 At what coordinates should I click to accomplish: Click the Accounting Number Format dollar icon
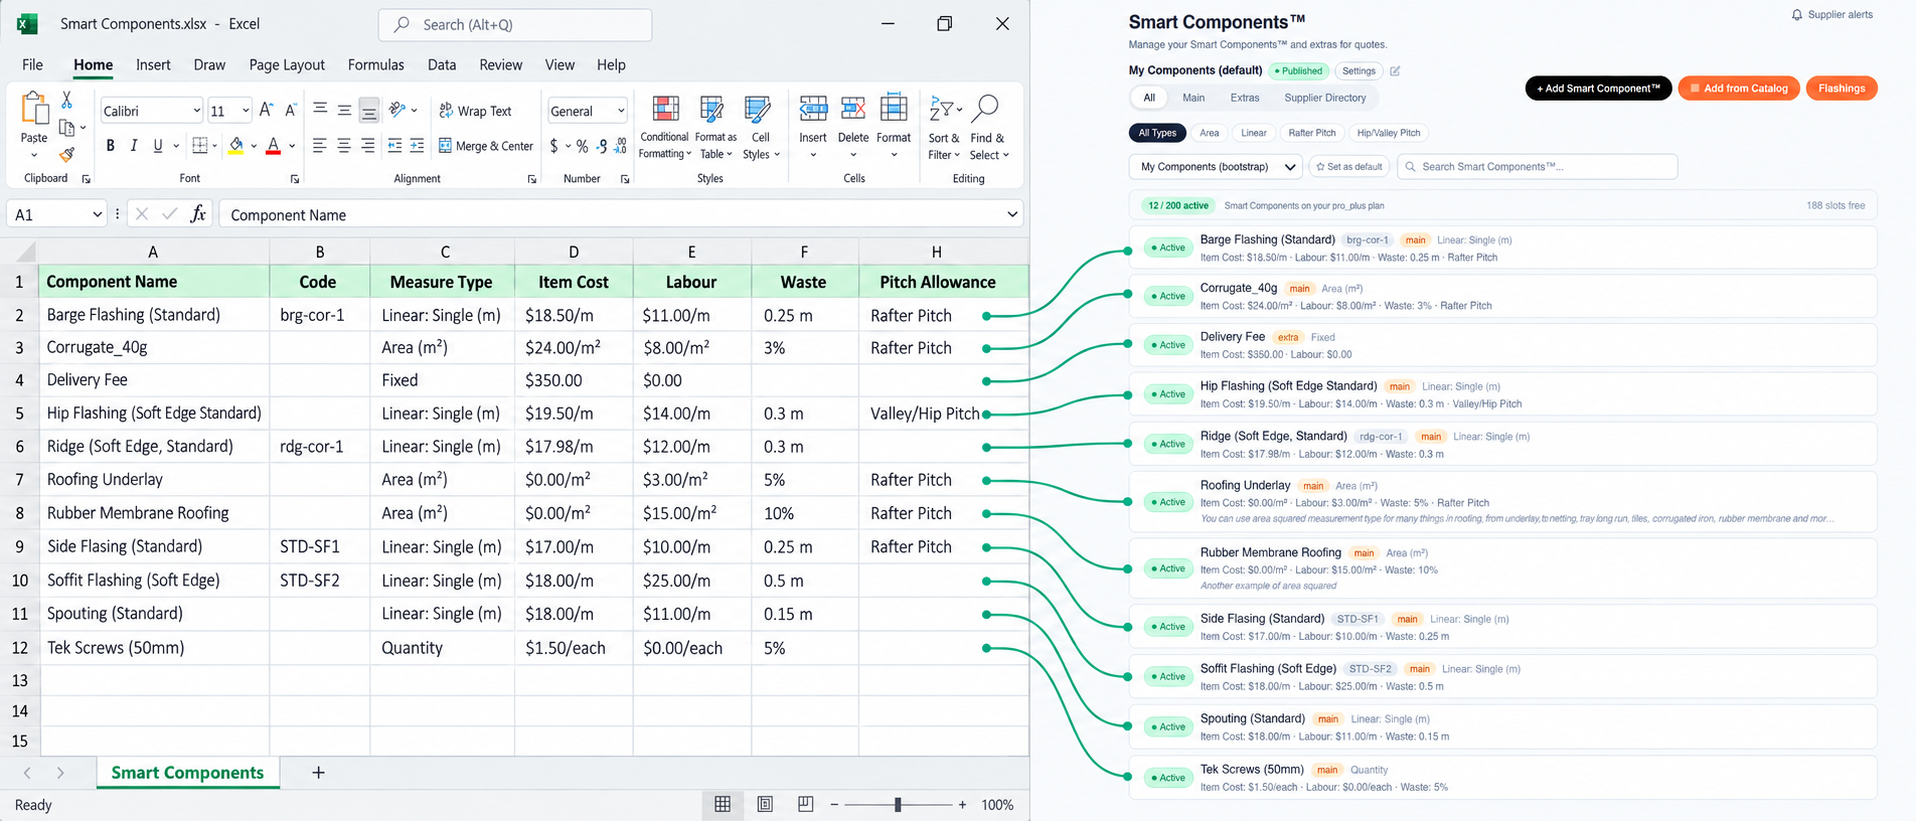click(554, 146)
